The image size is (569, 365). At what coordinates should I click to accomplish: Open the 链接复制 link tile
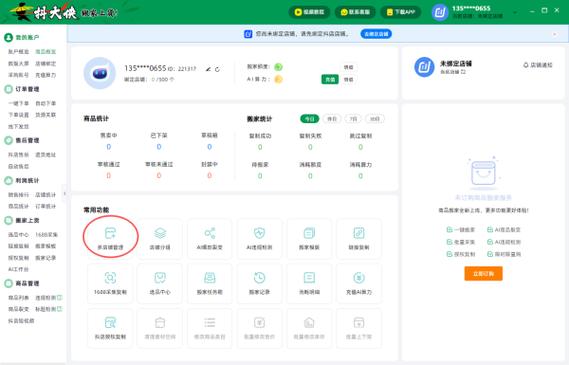click(359, 239)
